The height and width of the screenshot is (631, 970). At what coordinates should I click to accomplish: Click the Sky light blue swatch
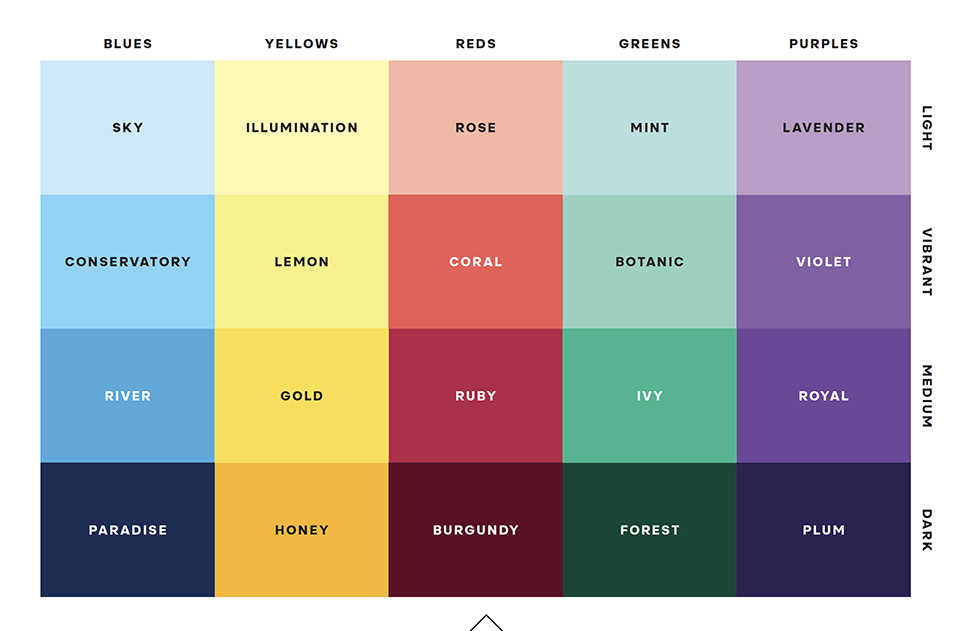[127, 127]
